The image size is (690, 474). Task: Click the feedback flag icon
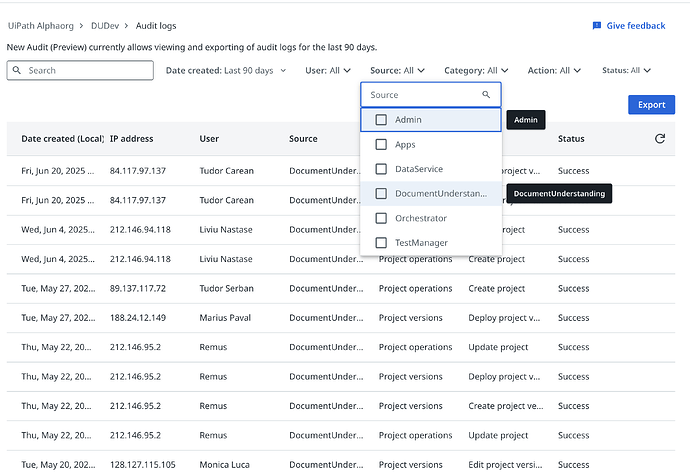point(597,26)
